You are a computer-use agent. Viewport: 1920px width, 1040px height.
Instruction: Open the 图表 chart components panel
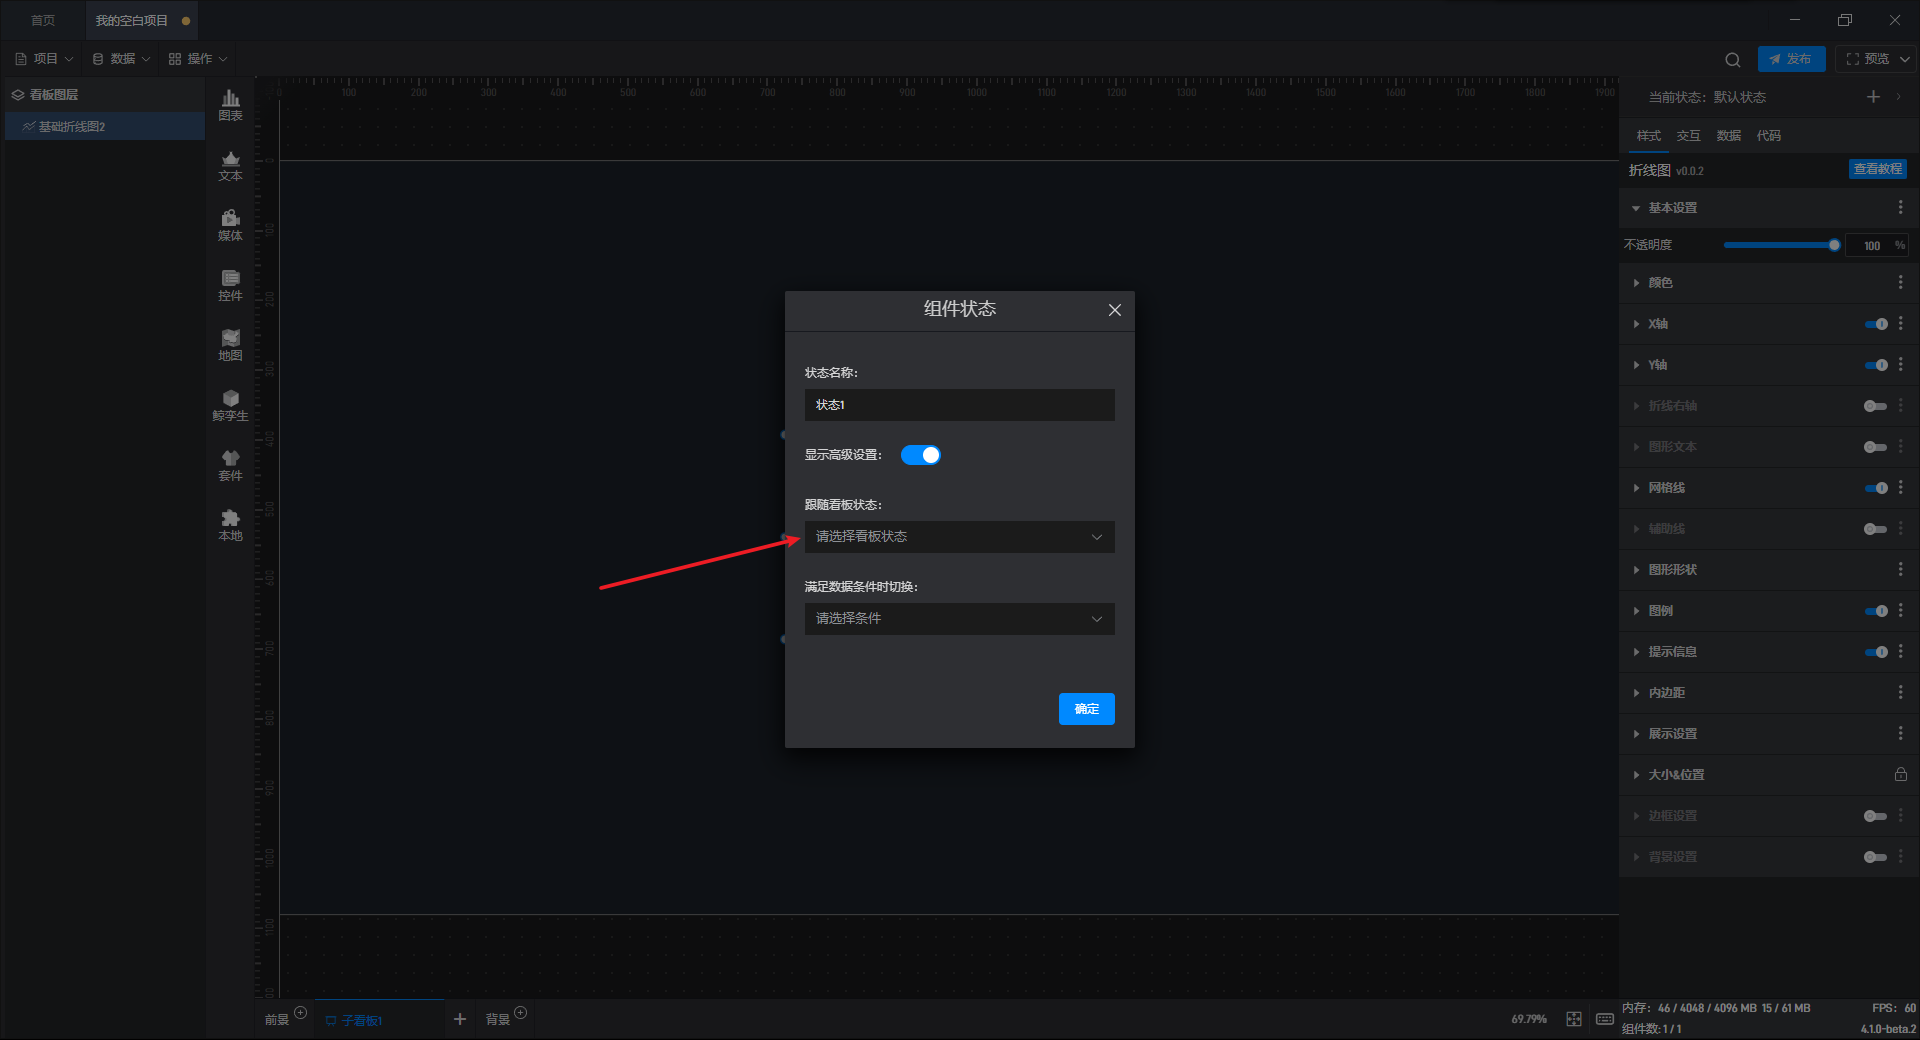230,105
